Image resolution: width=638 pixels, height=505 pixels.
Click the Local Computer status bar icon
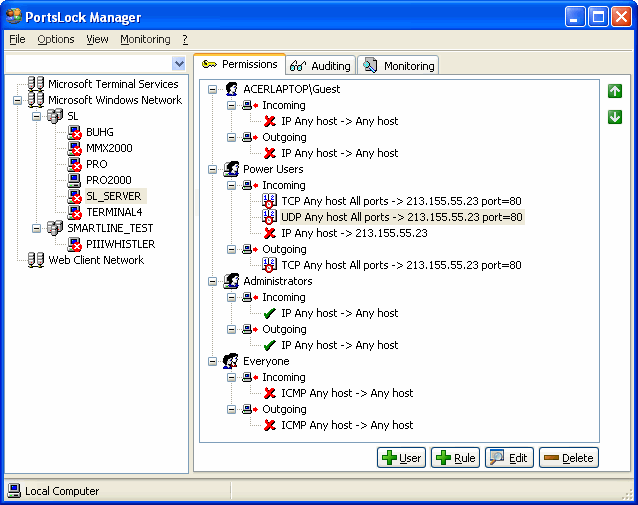[14, 490]
